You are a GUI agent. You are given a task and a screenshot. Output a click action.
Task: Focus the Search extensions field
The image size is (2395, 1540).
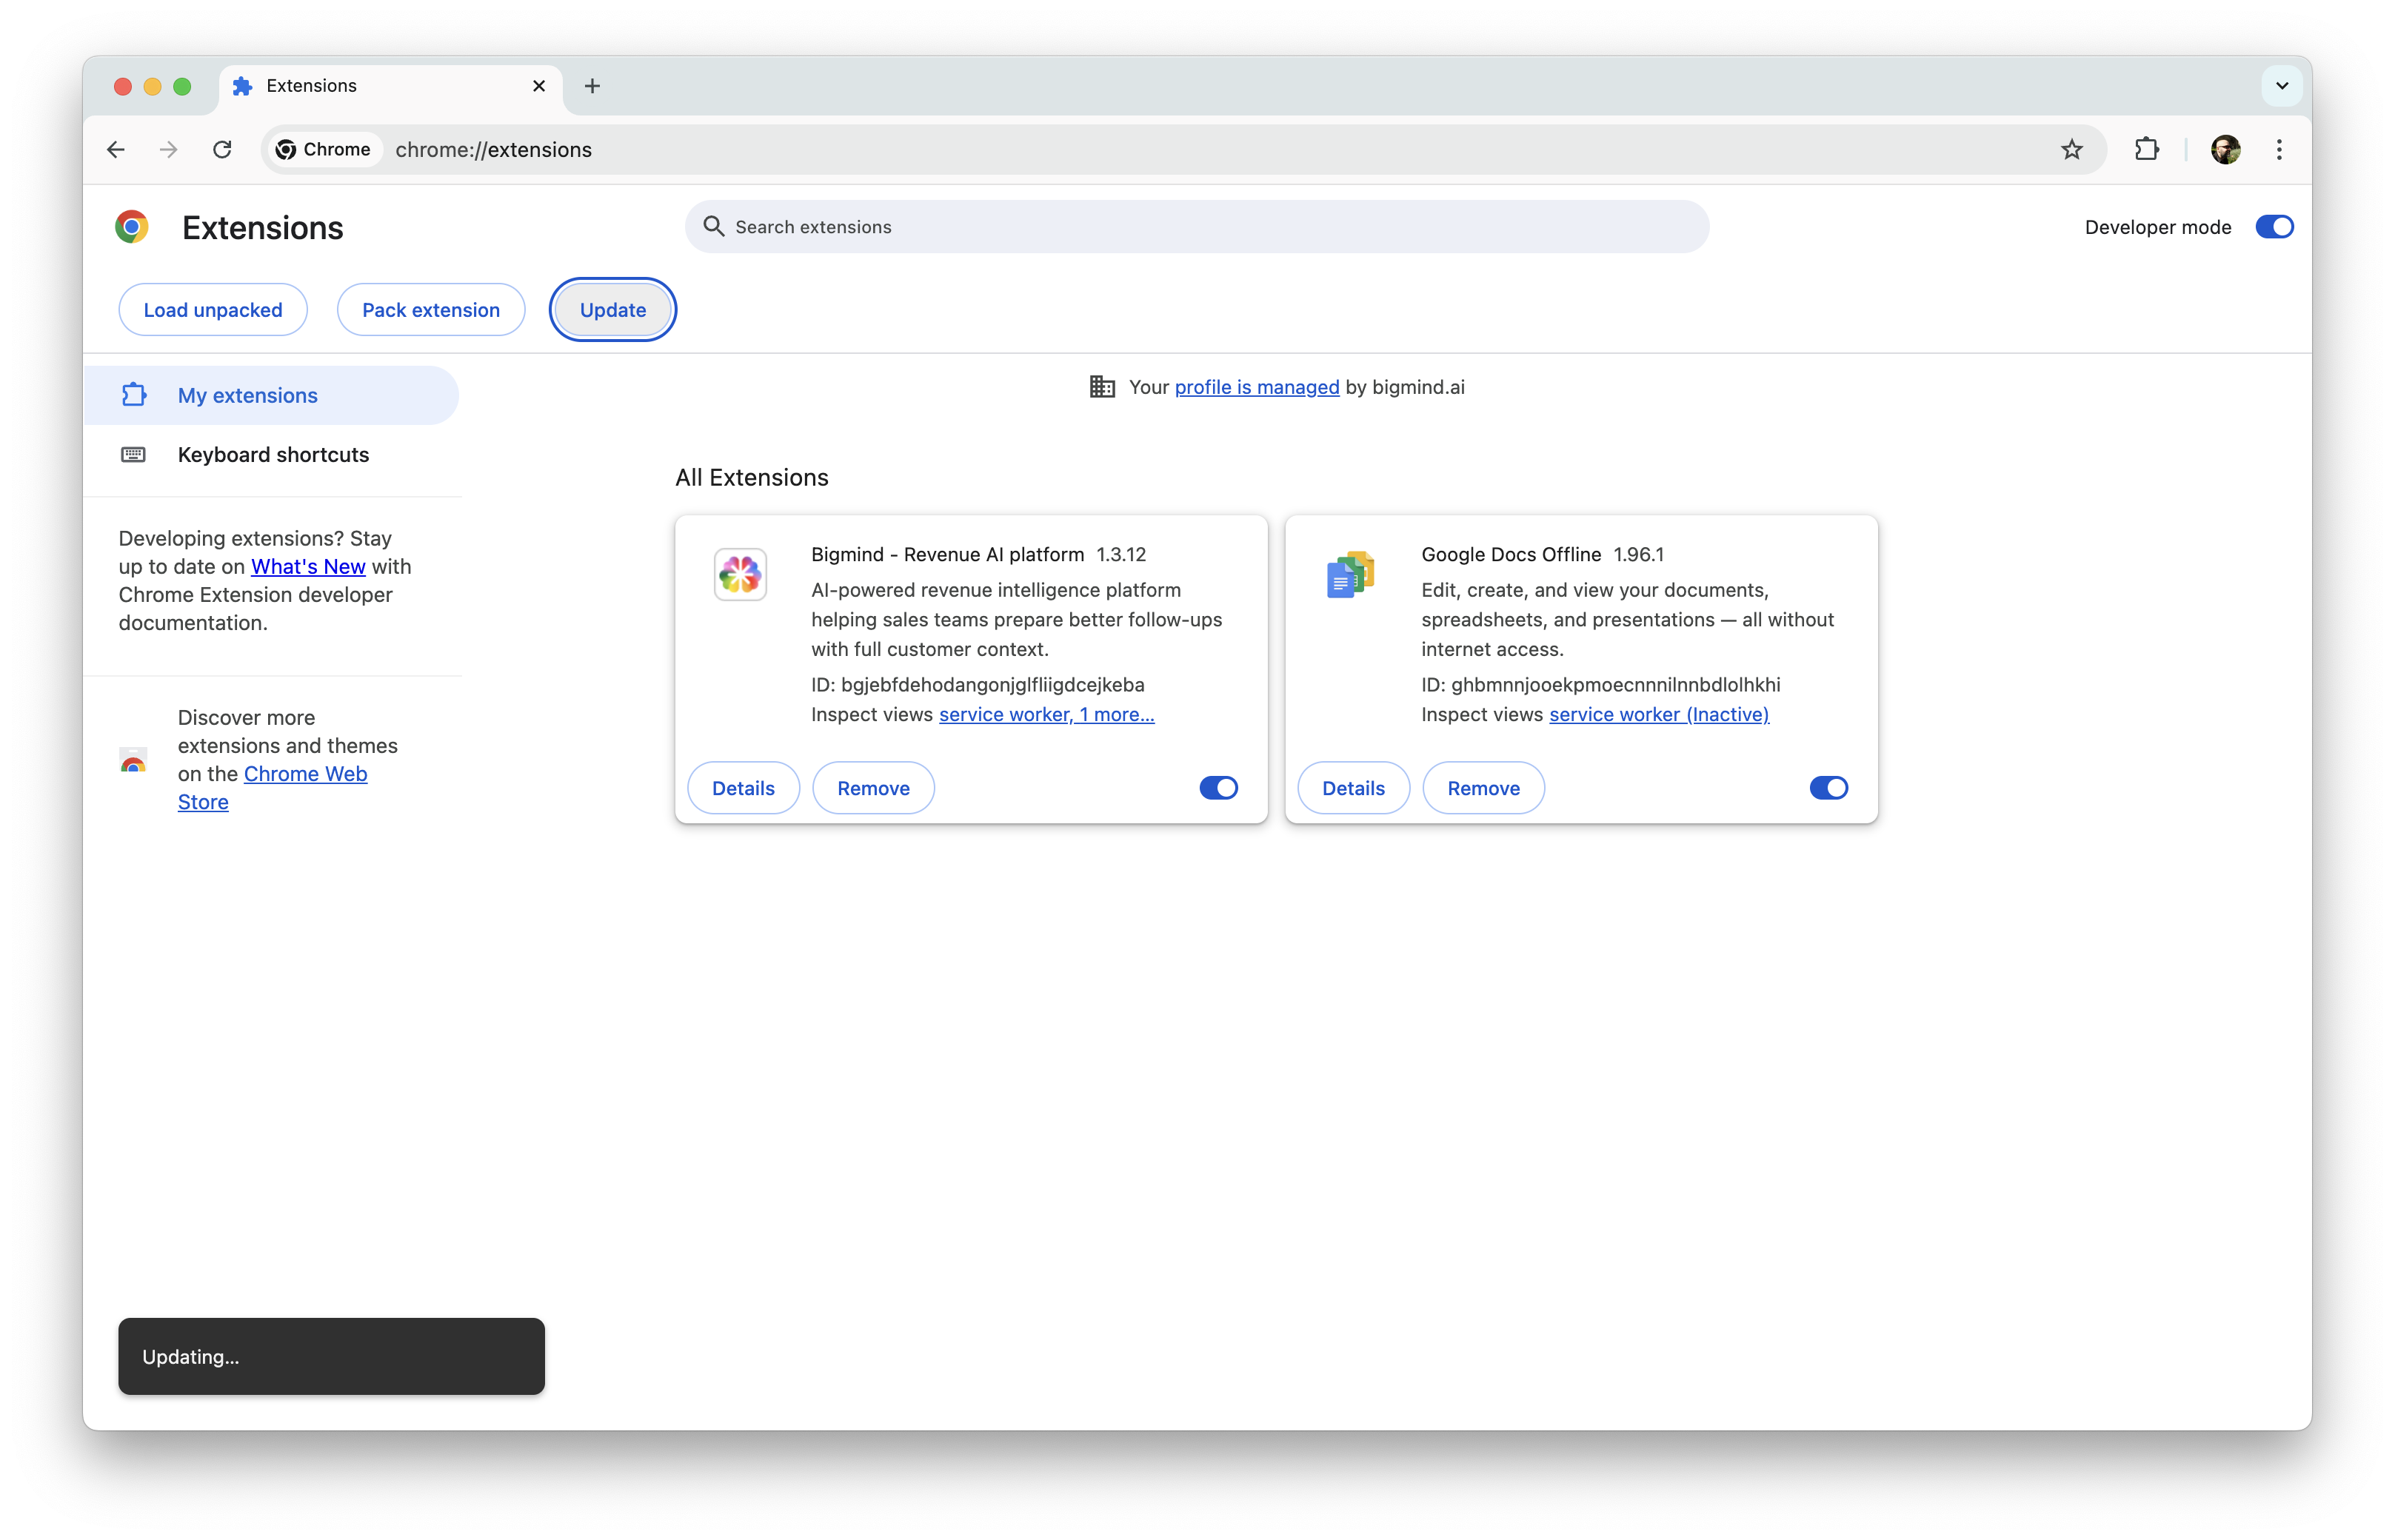[x=1196, y=227]
